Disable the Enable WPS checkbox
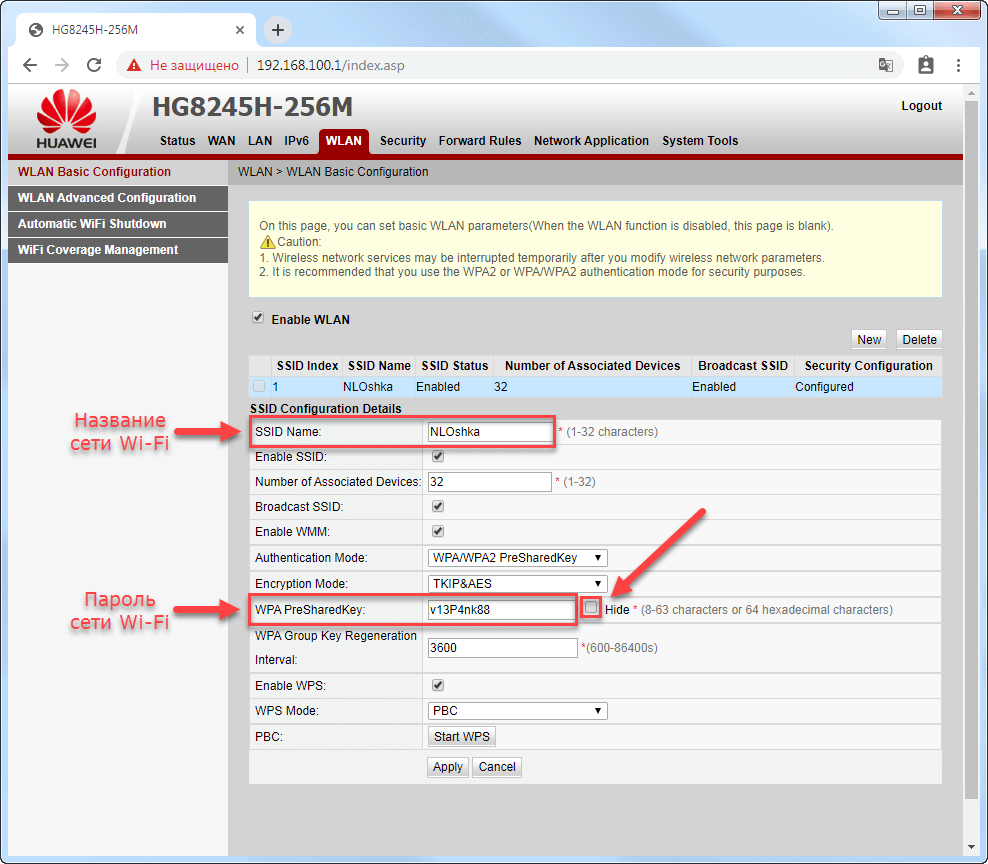This screenshot has height=864, width=988. (437, 685)
